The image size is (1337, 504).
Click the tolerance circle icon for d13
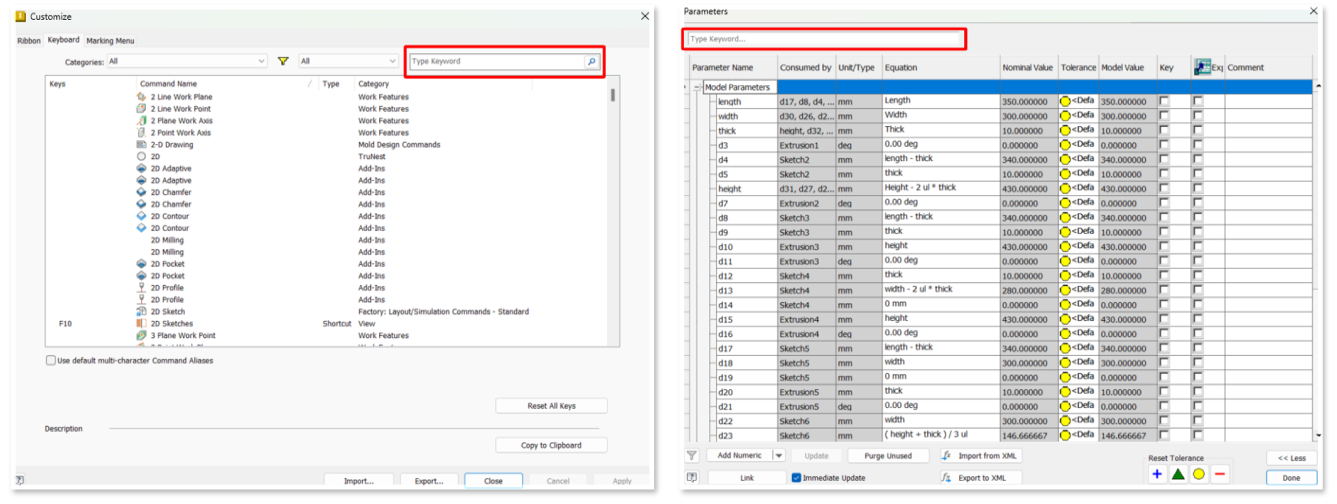coord(1065,291)
